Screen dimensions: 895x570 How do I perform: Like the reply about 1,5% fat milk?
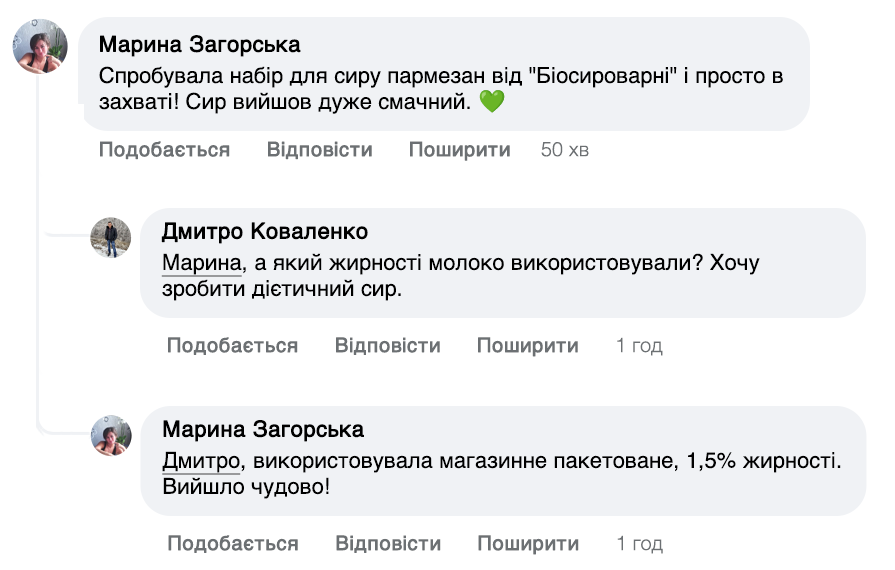[232, 544]
